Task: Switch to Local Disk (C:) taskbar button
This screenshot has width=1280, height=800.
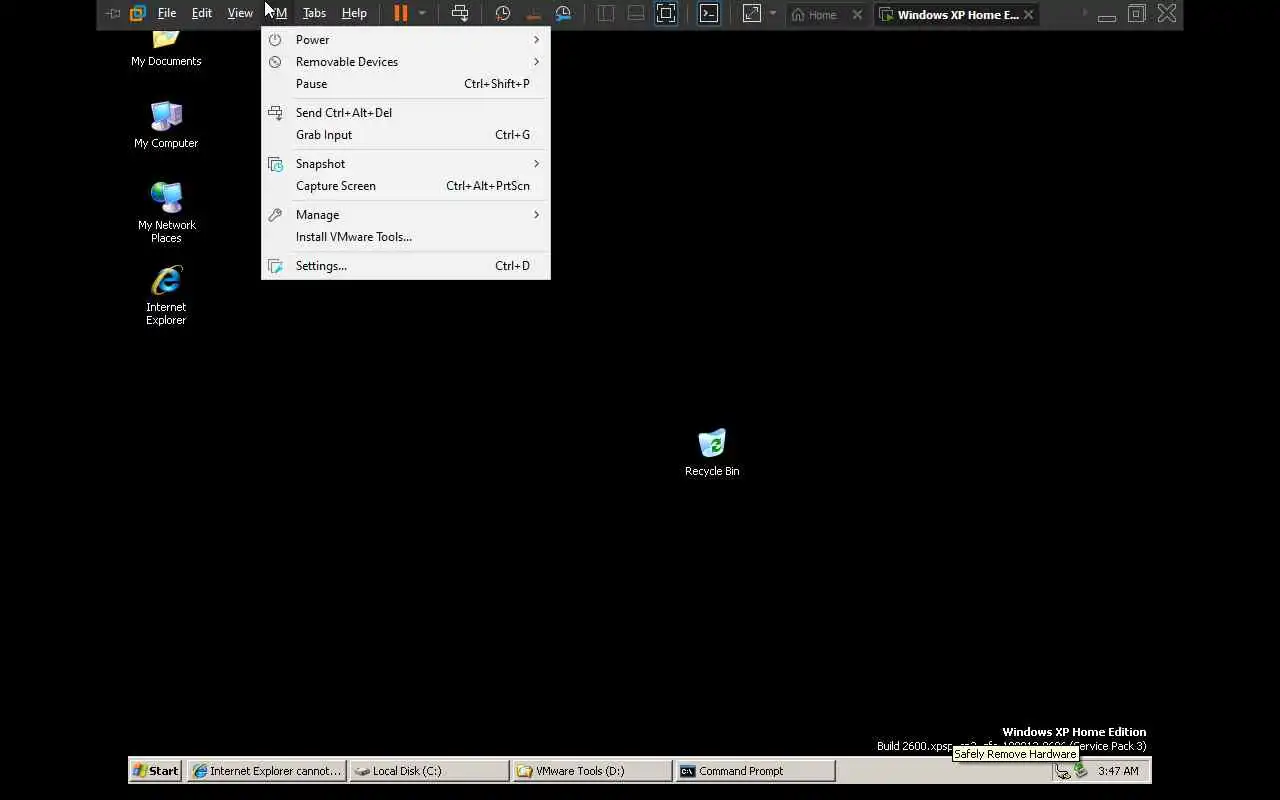Action: (x=430, y=771)
